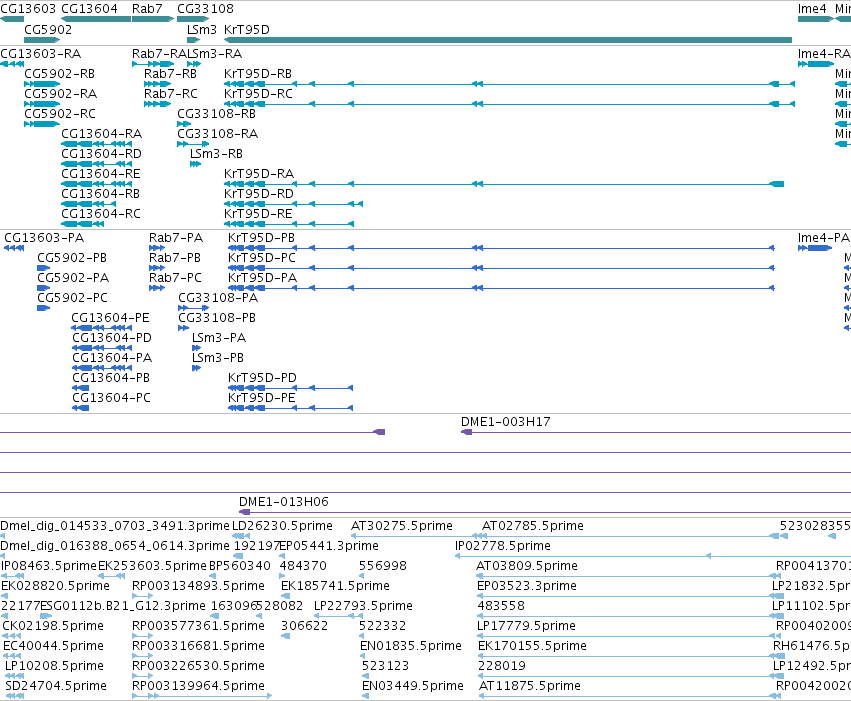
Task: Click the EK185741.5prime EST label
Action: [335, 587]
